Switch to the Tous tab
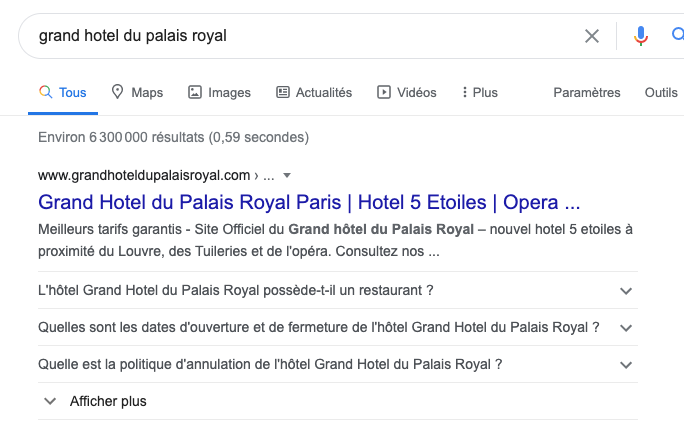Screen dimensions: 684x431 [63, 92]
